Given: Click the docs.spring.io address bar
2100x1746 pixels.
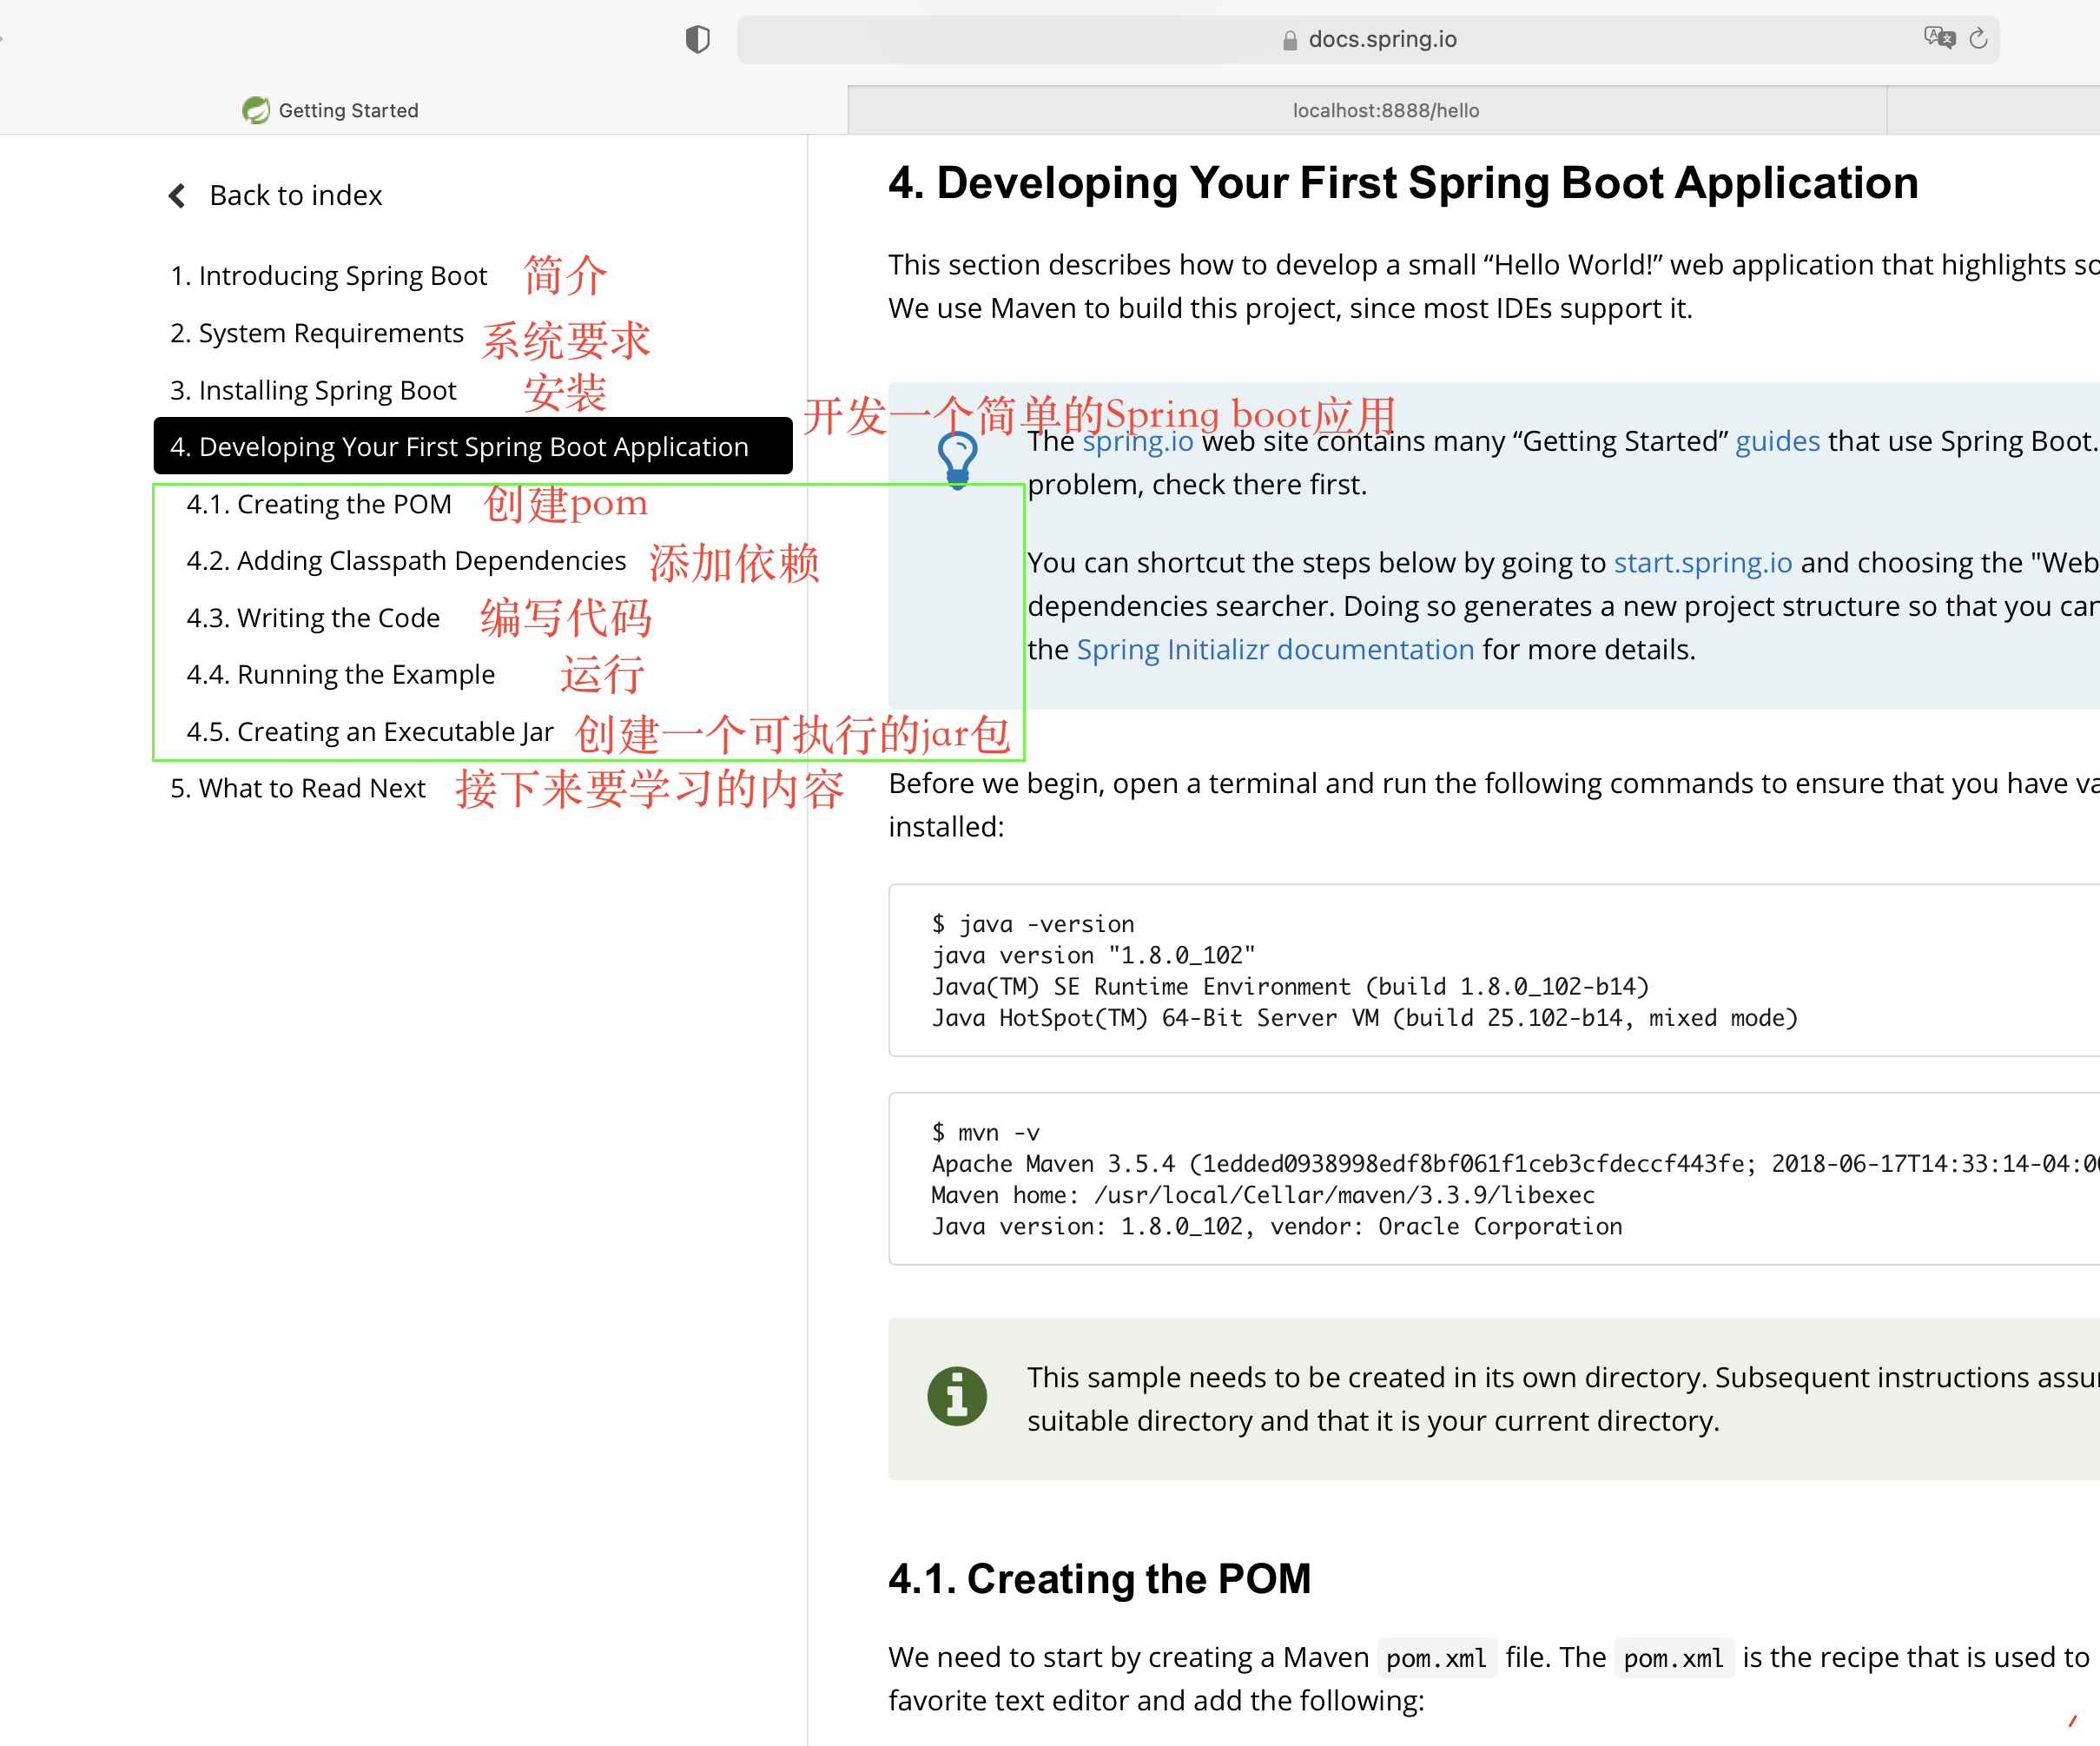Looking at the screenshot, I should click(x=1382, y=39).
